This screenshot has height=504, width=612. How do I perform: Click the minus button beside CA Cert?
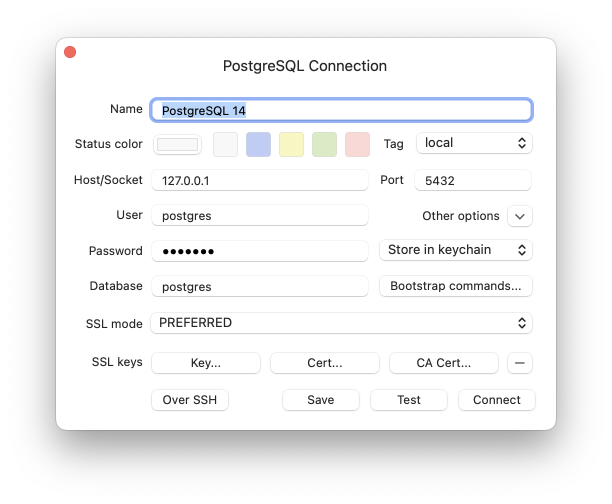[x=520, y=362]
